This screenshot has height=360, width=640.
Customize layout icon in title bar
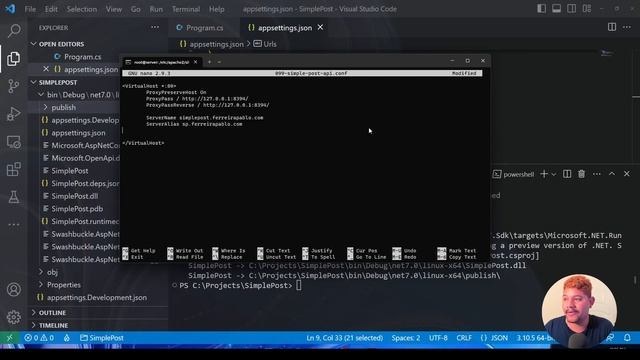(587, 9)
